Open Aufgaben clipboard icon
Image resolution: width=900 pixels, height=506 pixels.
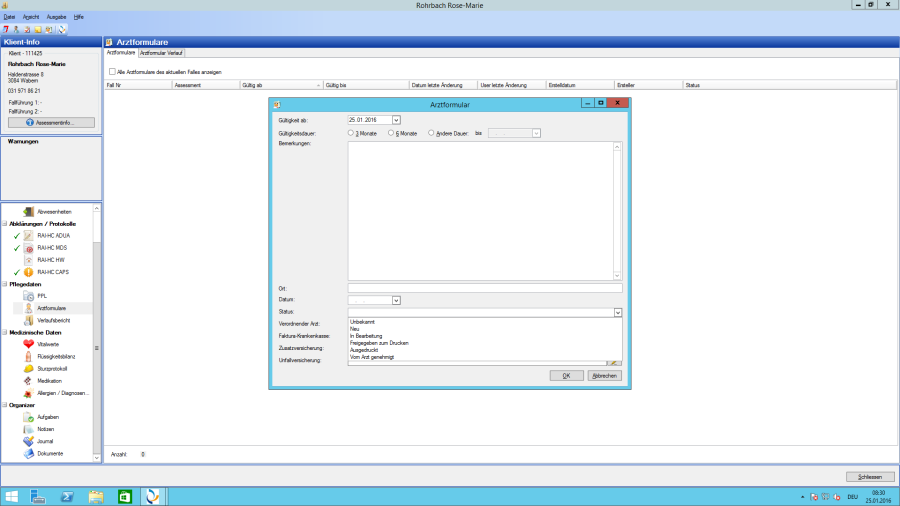point(28,417)
